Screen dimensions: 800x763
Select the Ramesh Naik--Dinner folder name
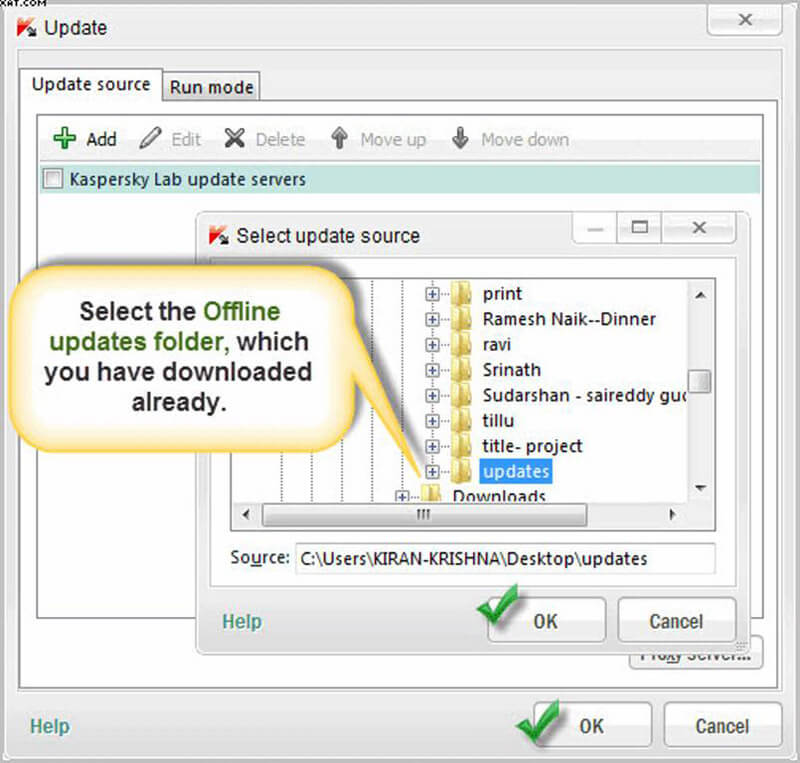point(569,319)
